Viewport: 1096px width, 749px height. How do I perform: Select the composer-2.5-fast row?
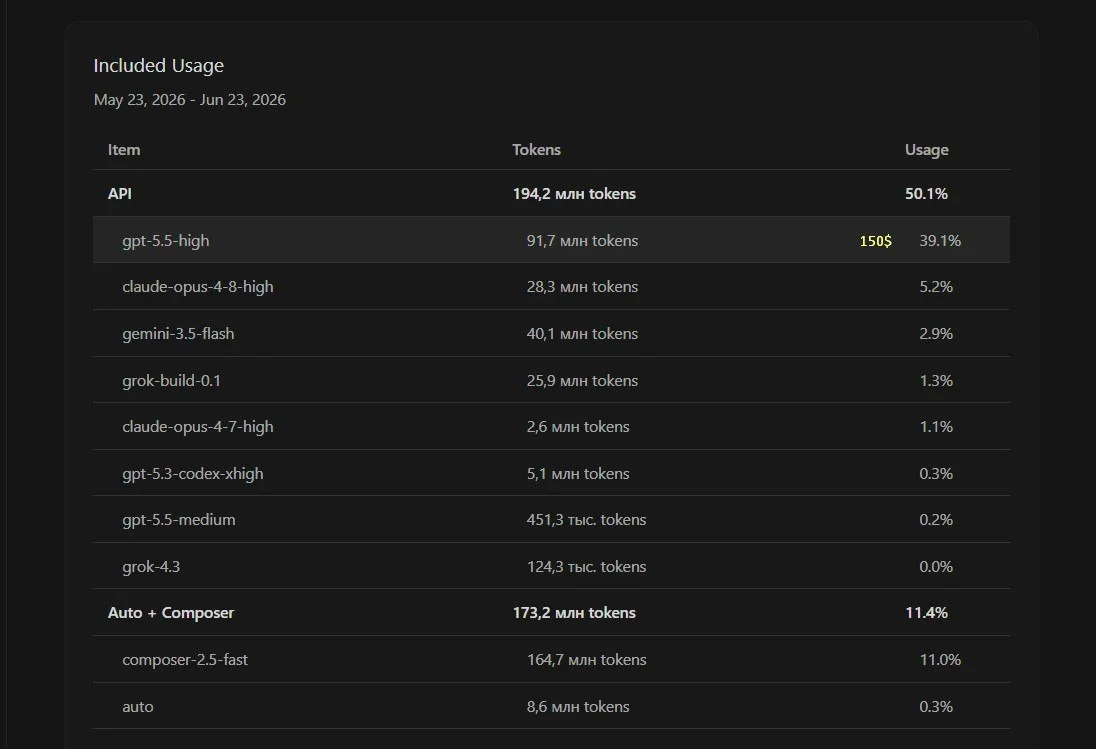coord(551,659)
